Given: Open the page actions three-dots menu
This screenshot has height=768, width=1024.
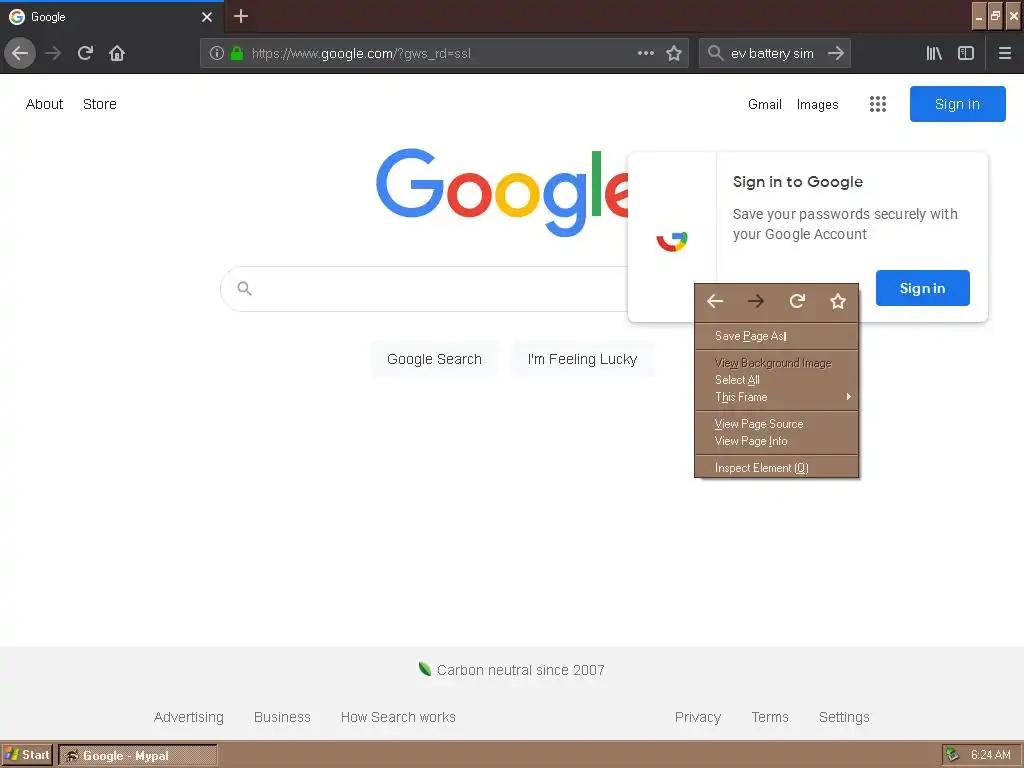Looking at the screenshot, I should 645,53.
